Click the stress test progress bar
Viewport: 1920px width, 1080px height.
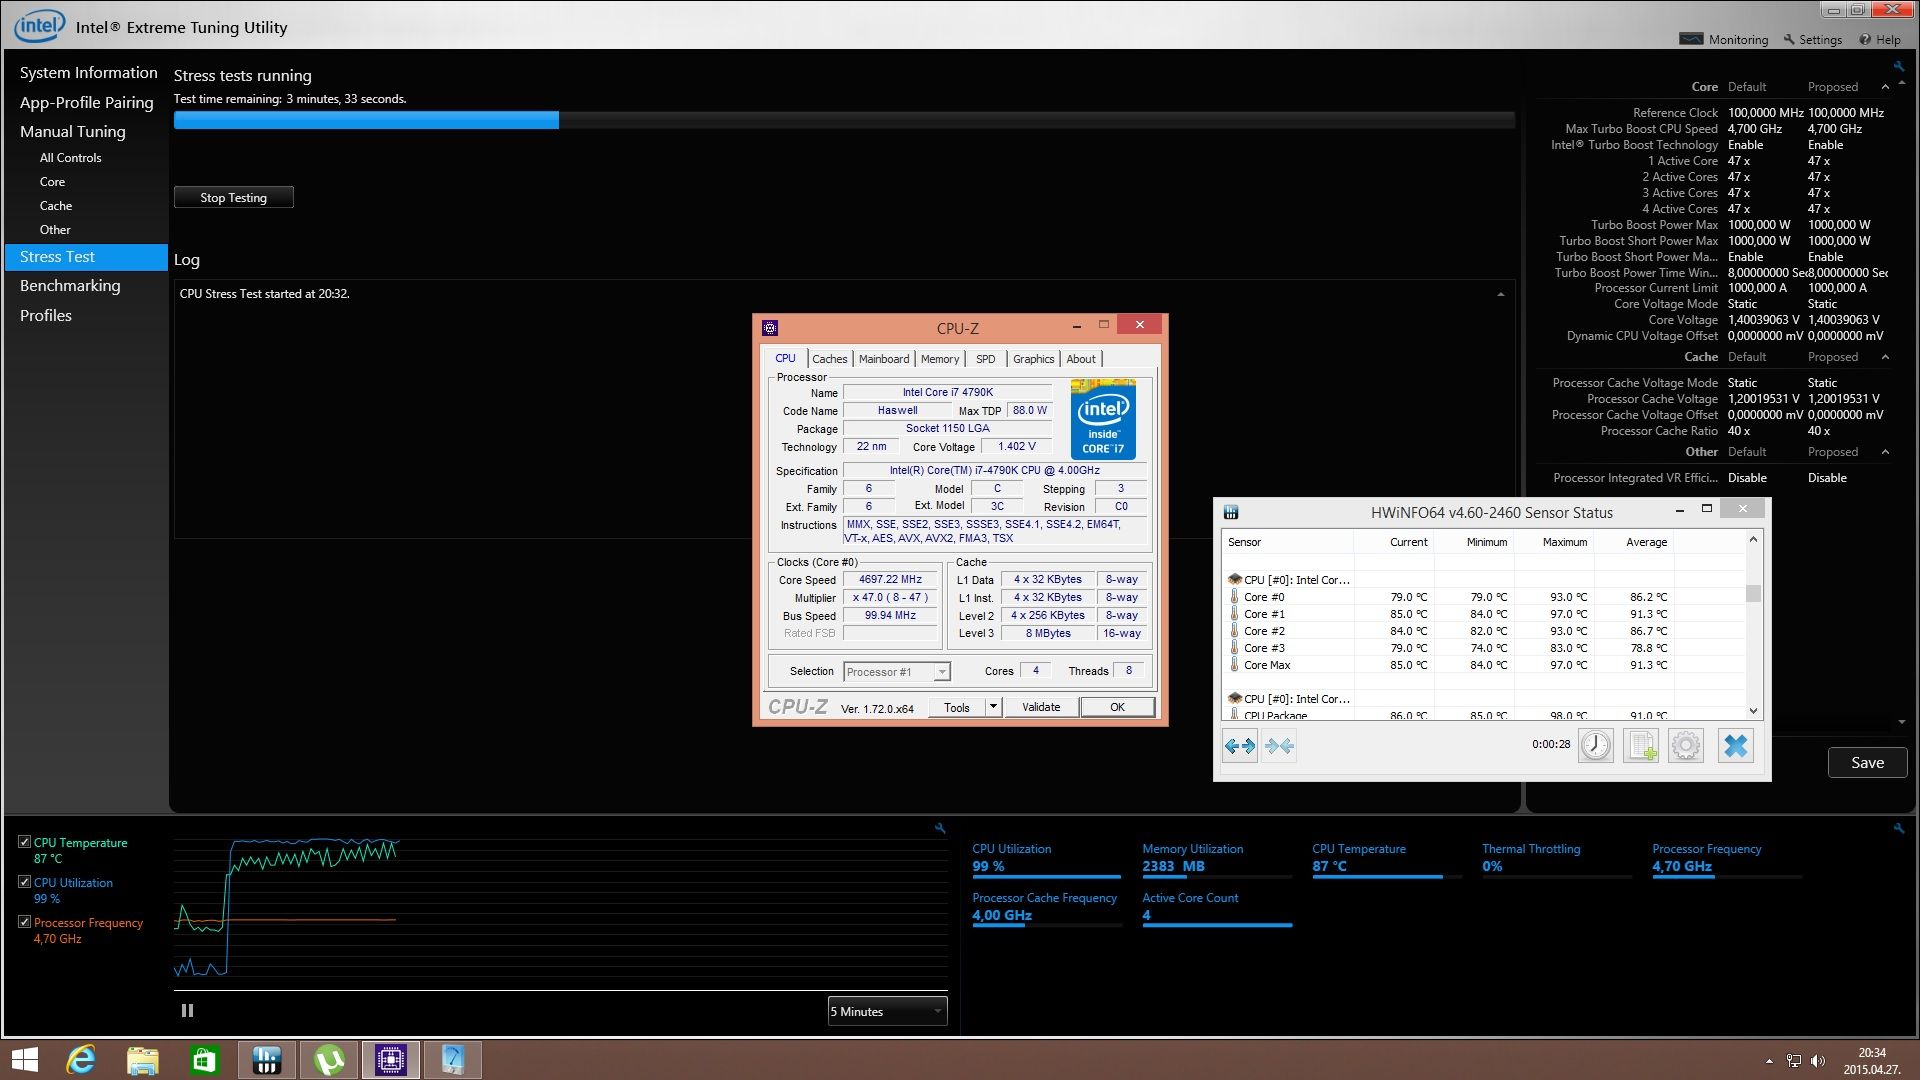(844, 120)
